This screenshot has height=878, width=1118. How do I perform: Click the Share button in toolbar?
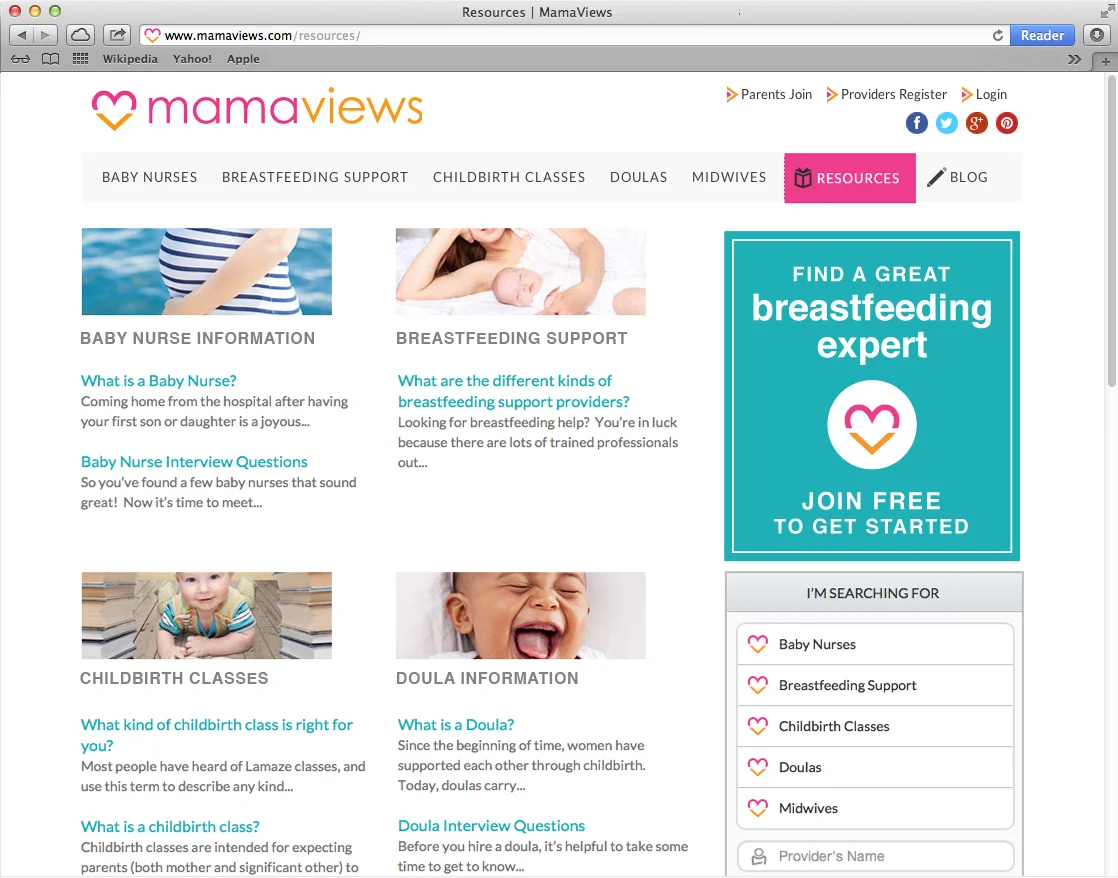(118, 35)
